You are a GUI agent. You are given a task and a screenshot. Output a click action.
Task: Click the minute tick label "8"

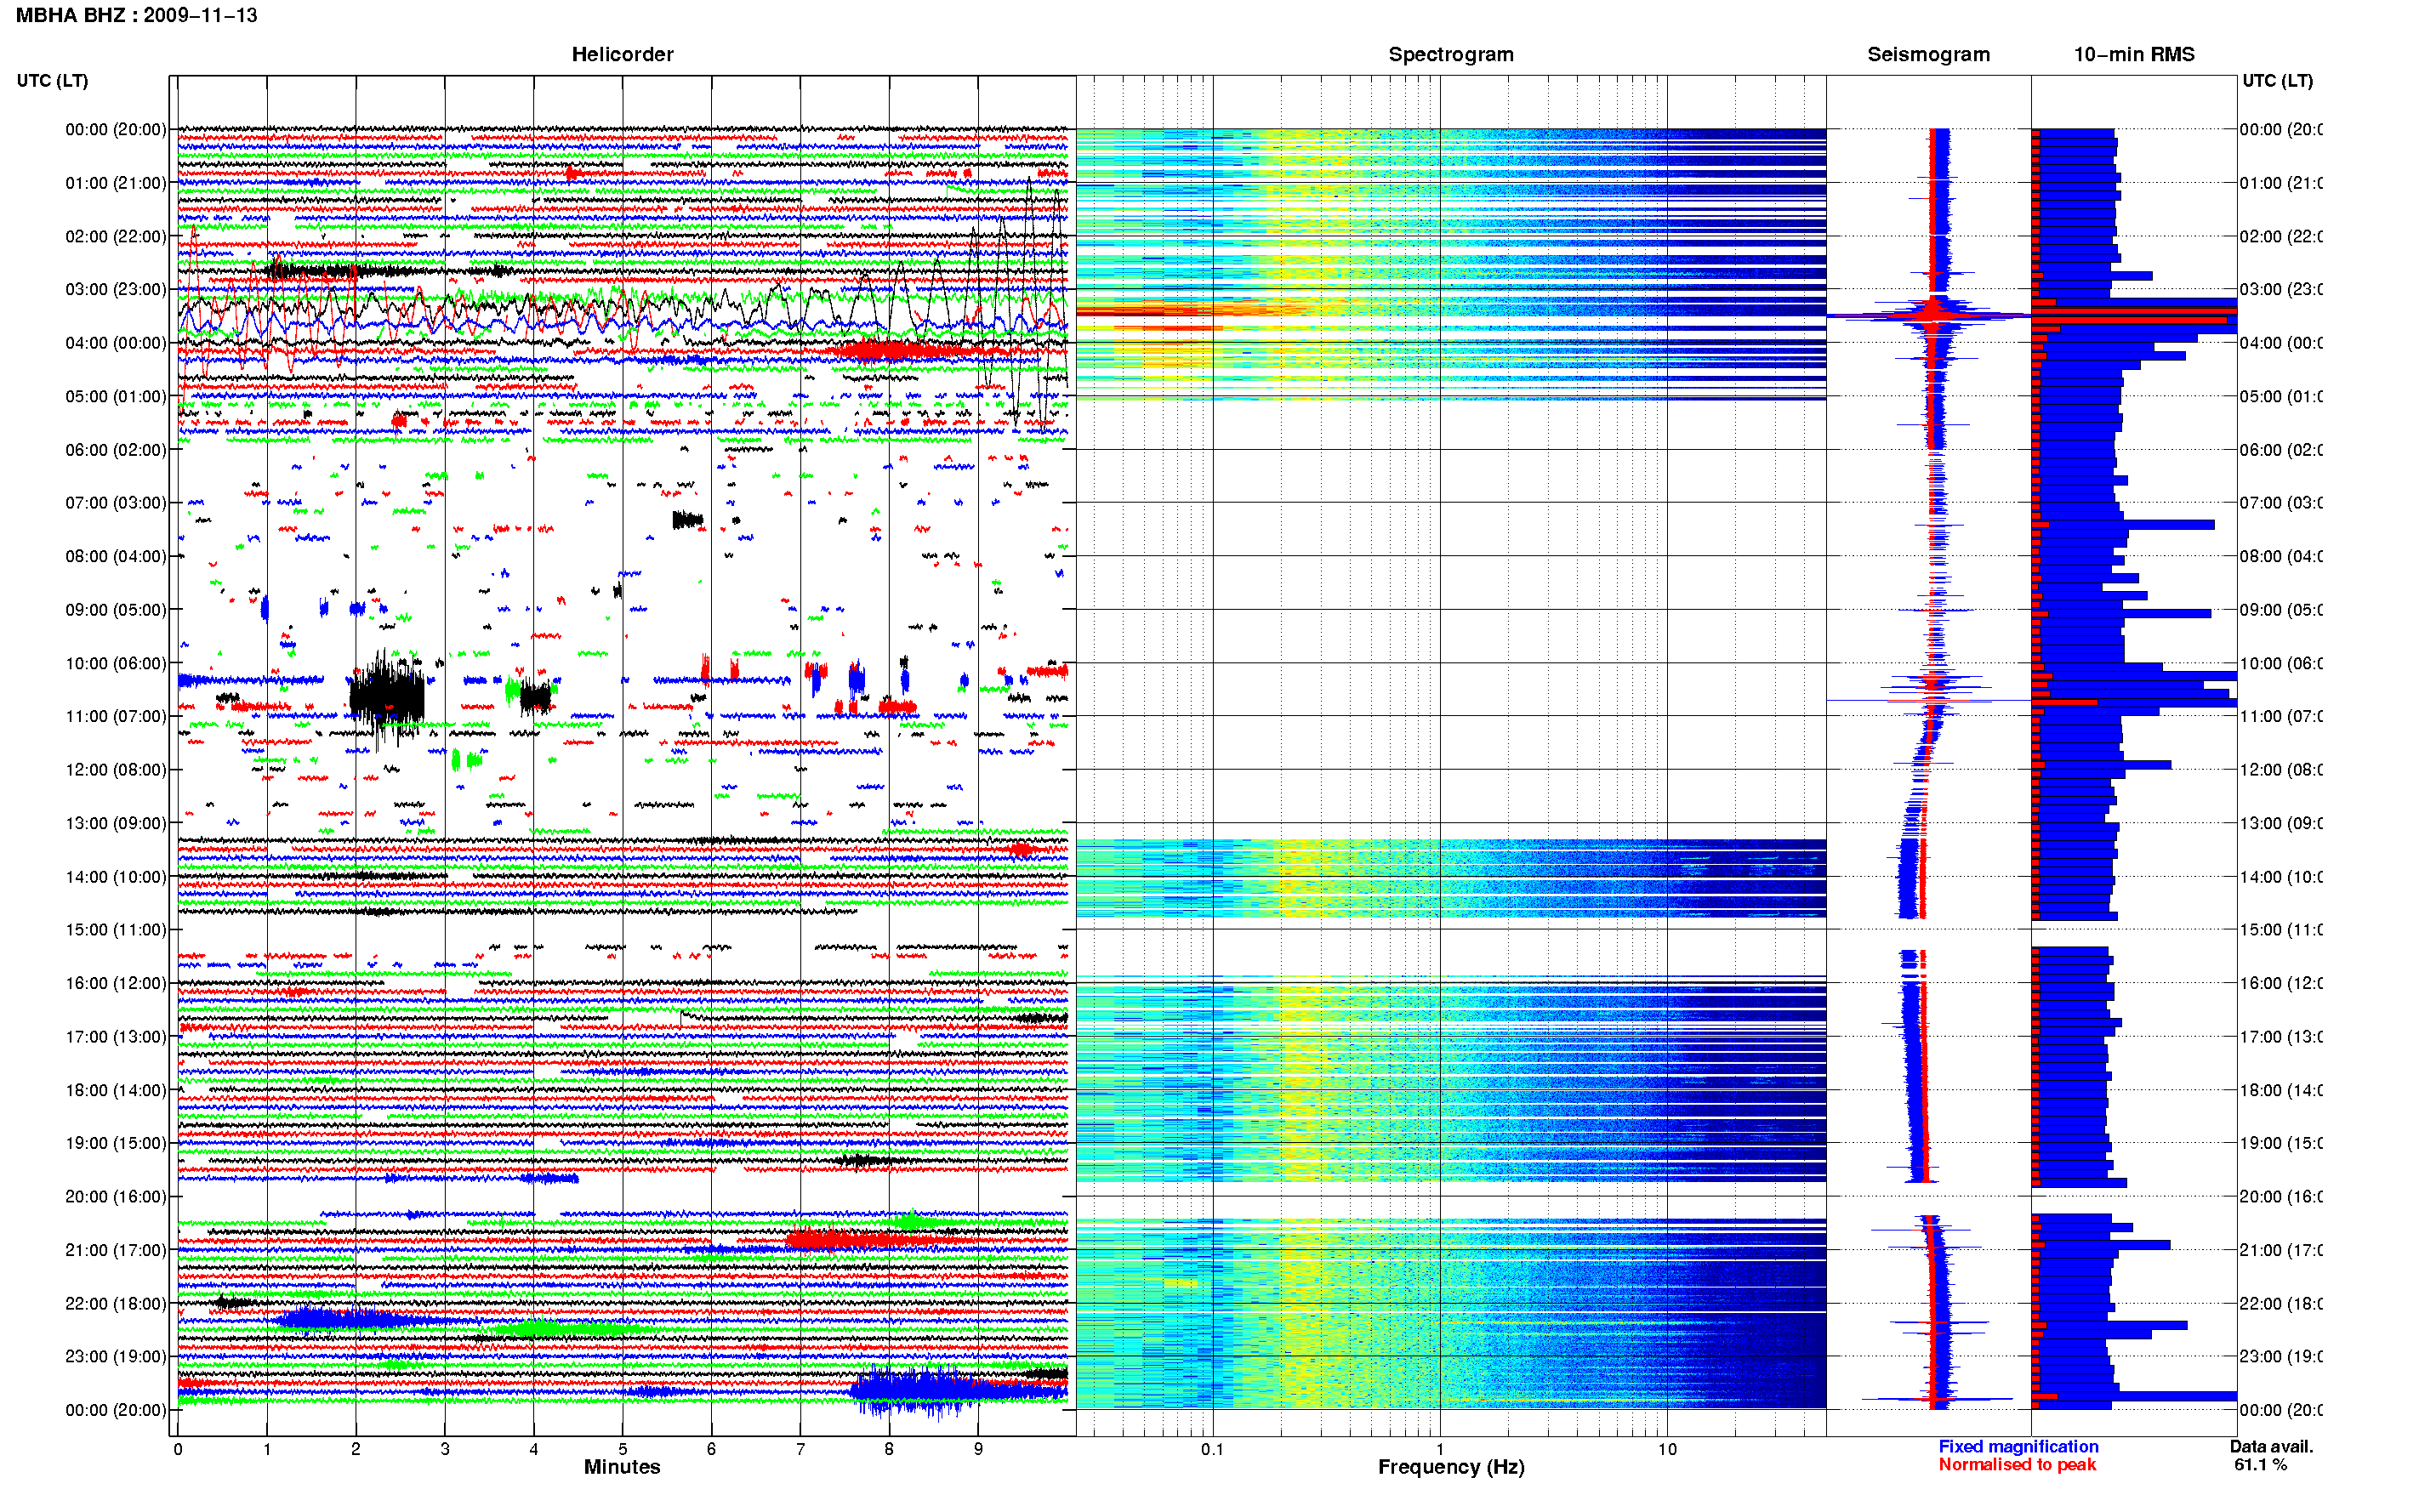pos(889,1449)
